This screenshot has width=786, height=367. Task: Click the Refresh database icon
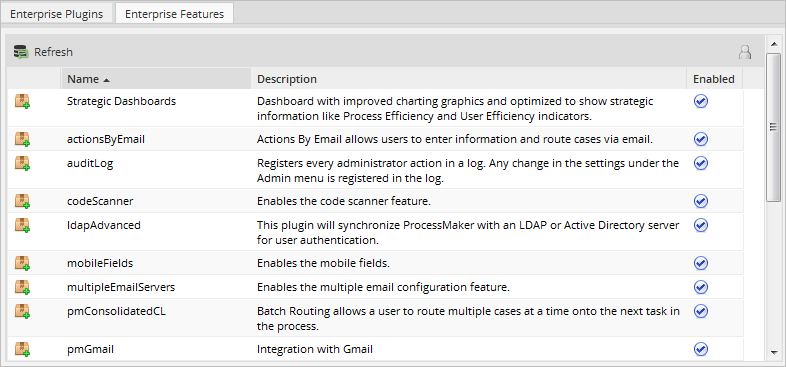[21, 52]
